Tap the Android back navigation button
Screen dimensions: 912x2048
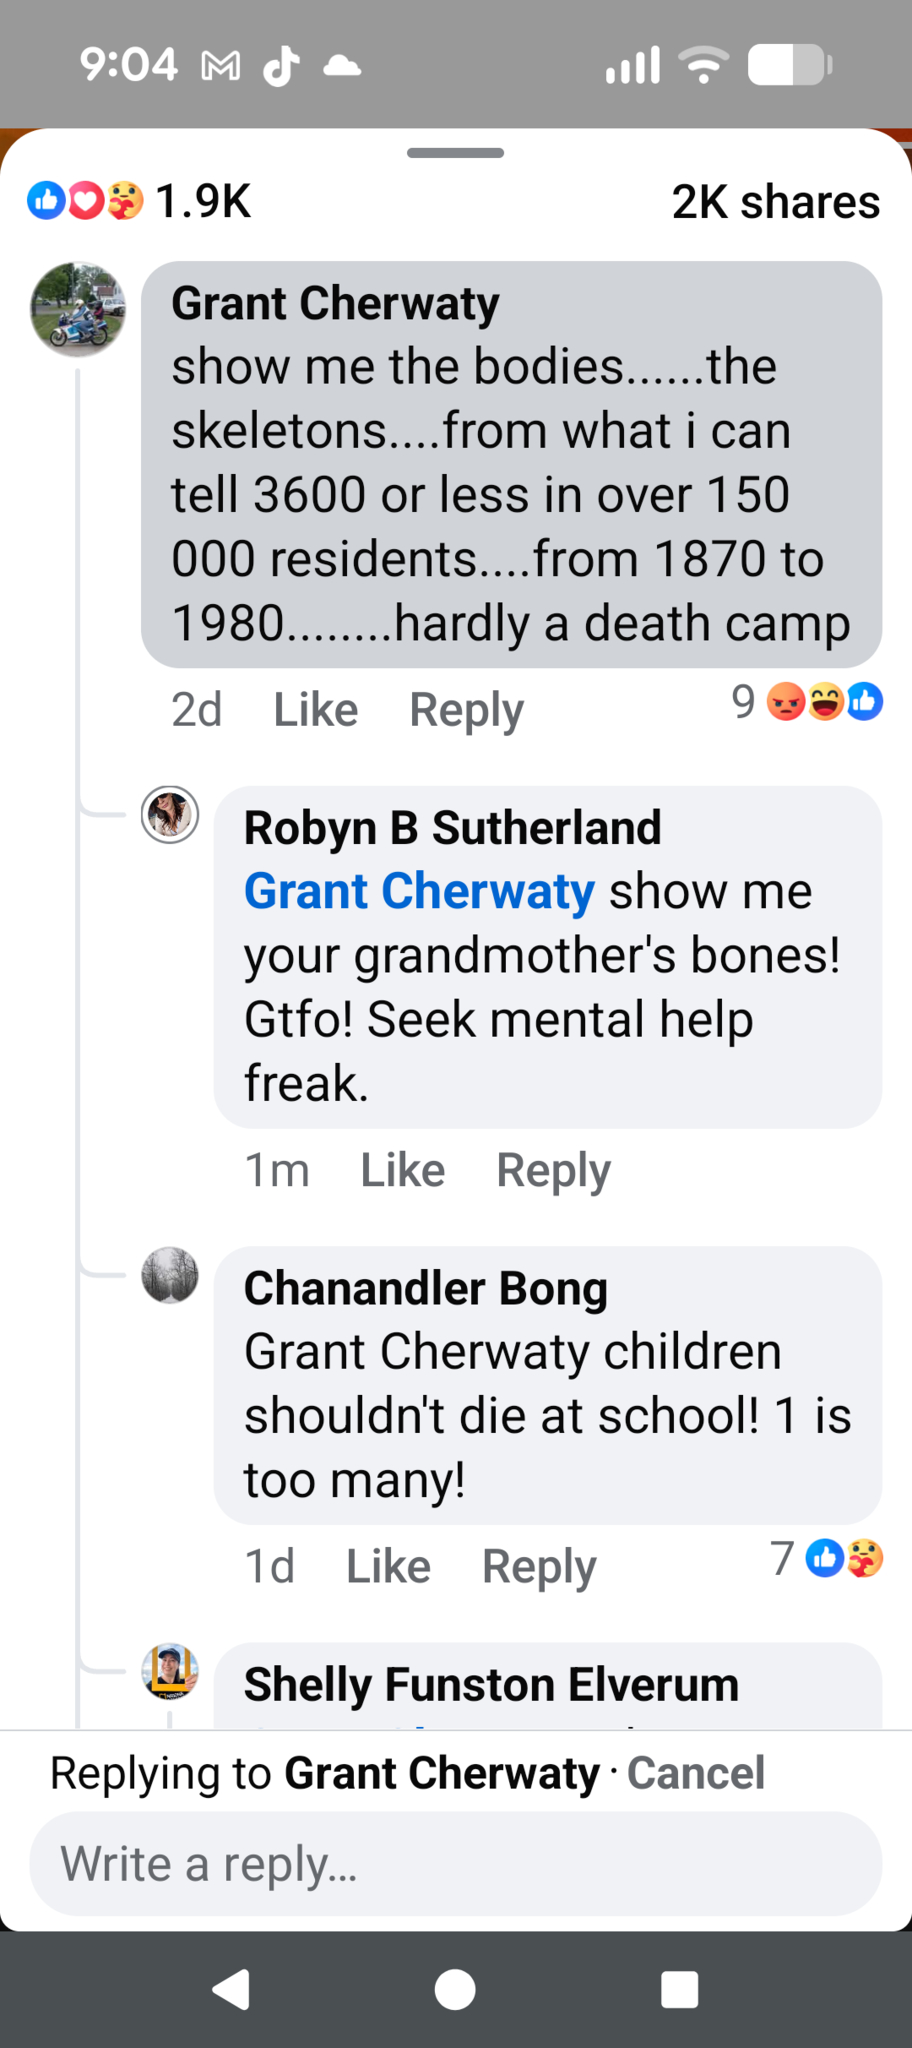[x=232, y=1989]
